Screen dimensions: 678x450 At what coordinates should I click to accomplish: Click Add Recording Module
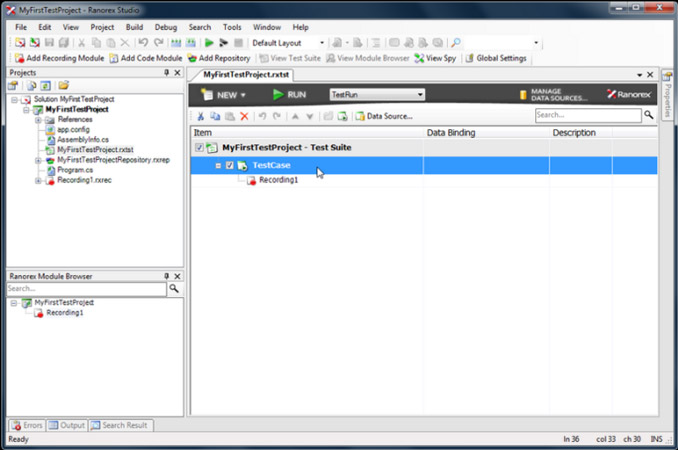(59, 58)
